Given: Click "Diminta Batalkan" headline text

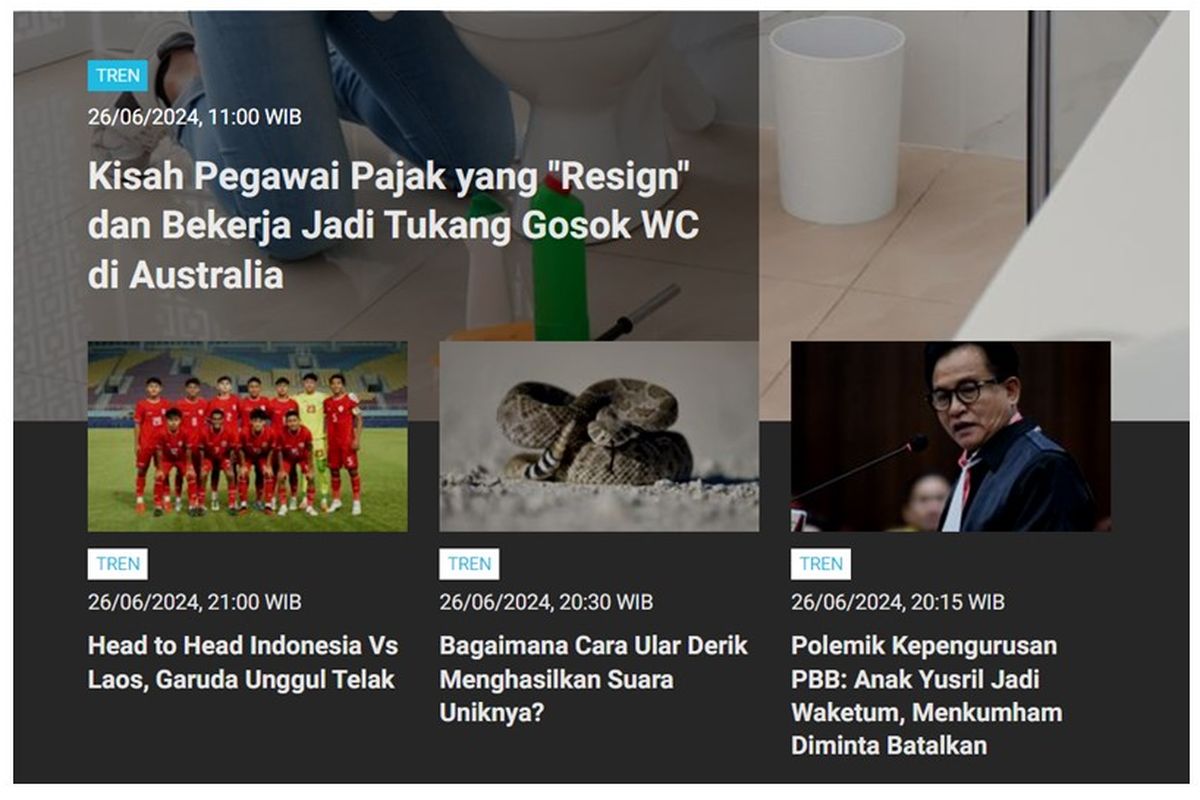Looking at the screenshot, I should point(889,746).
